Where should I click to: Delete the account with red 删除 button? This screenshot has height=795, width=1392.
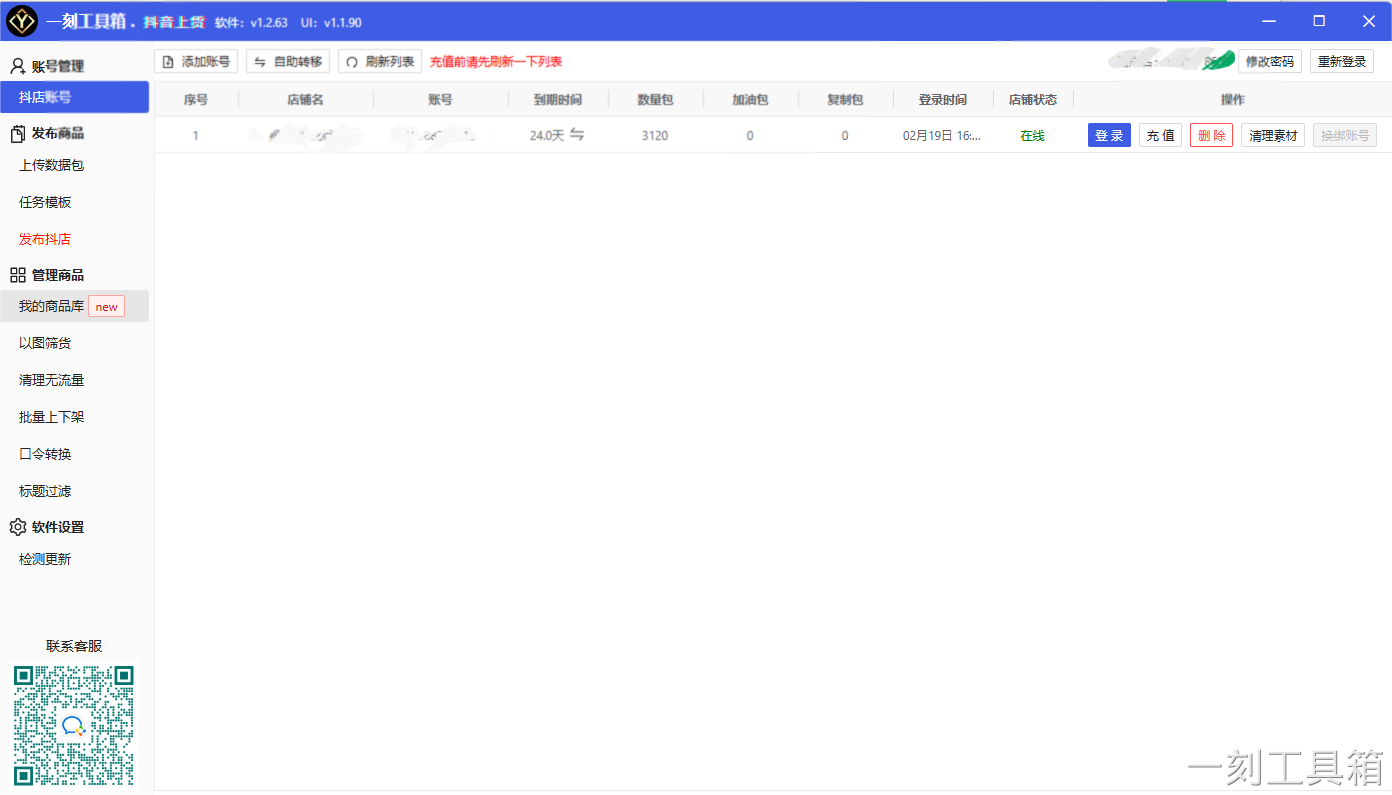[1211, 136]
